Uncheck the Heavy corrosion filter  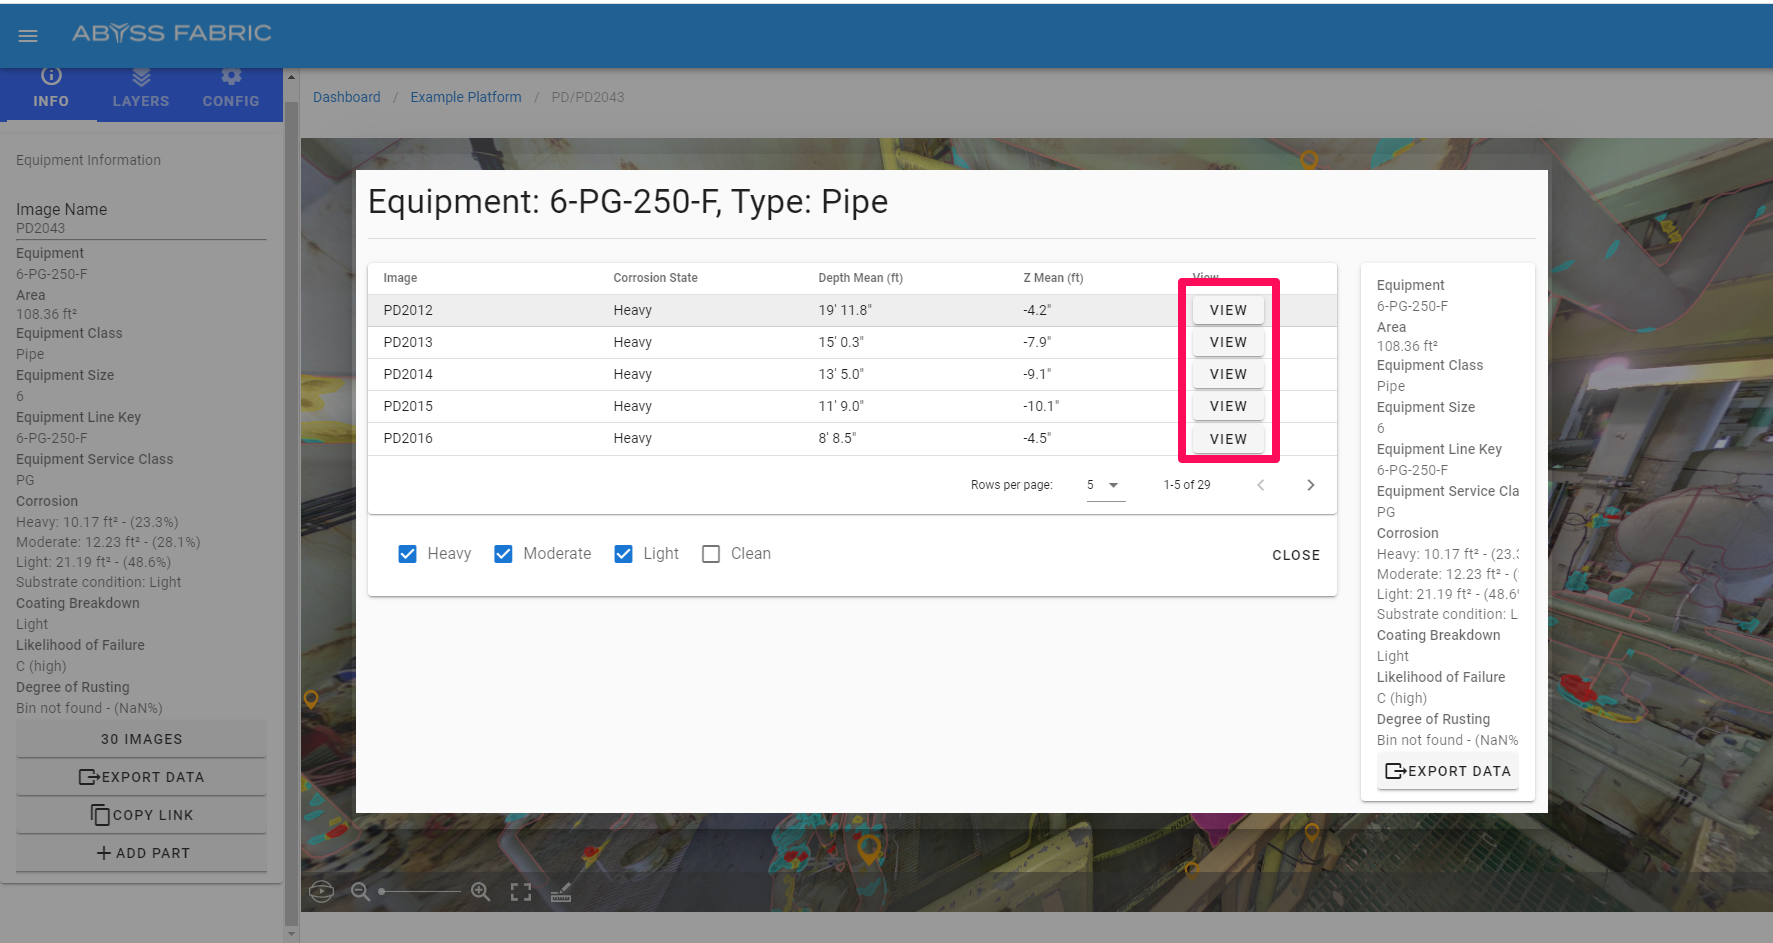[x=407, y=554]
